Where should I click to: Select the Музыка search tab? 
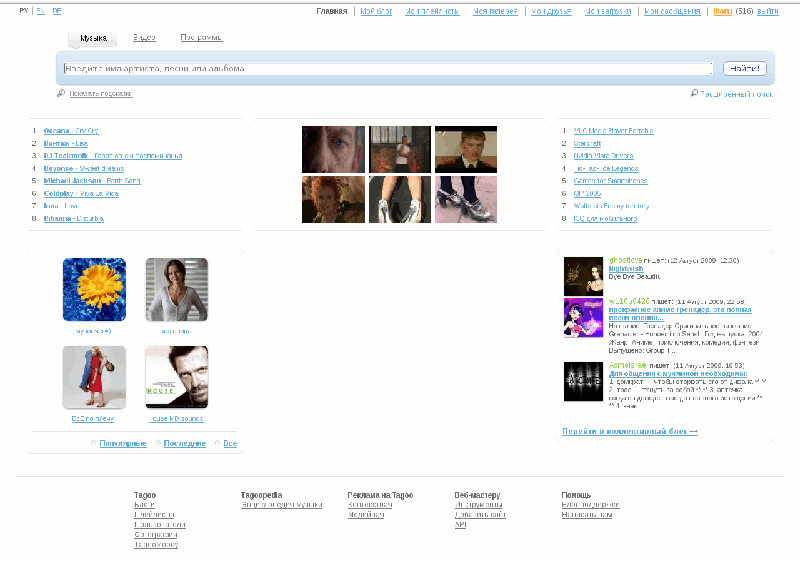93,38
